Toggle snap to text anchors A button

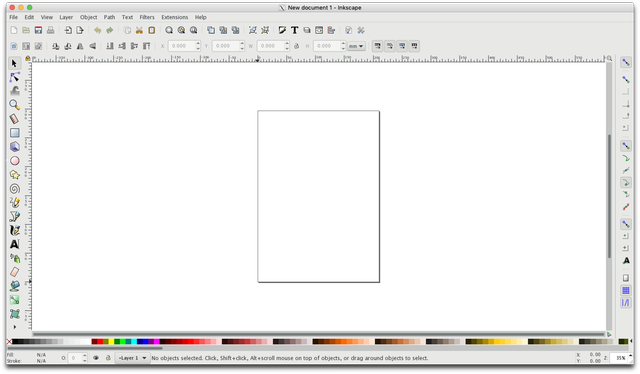point(626,260)
